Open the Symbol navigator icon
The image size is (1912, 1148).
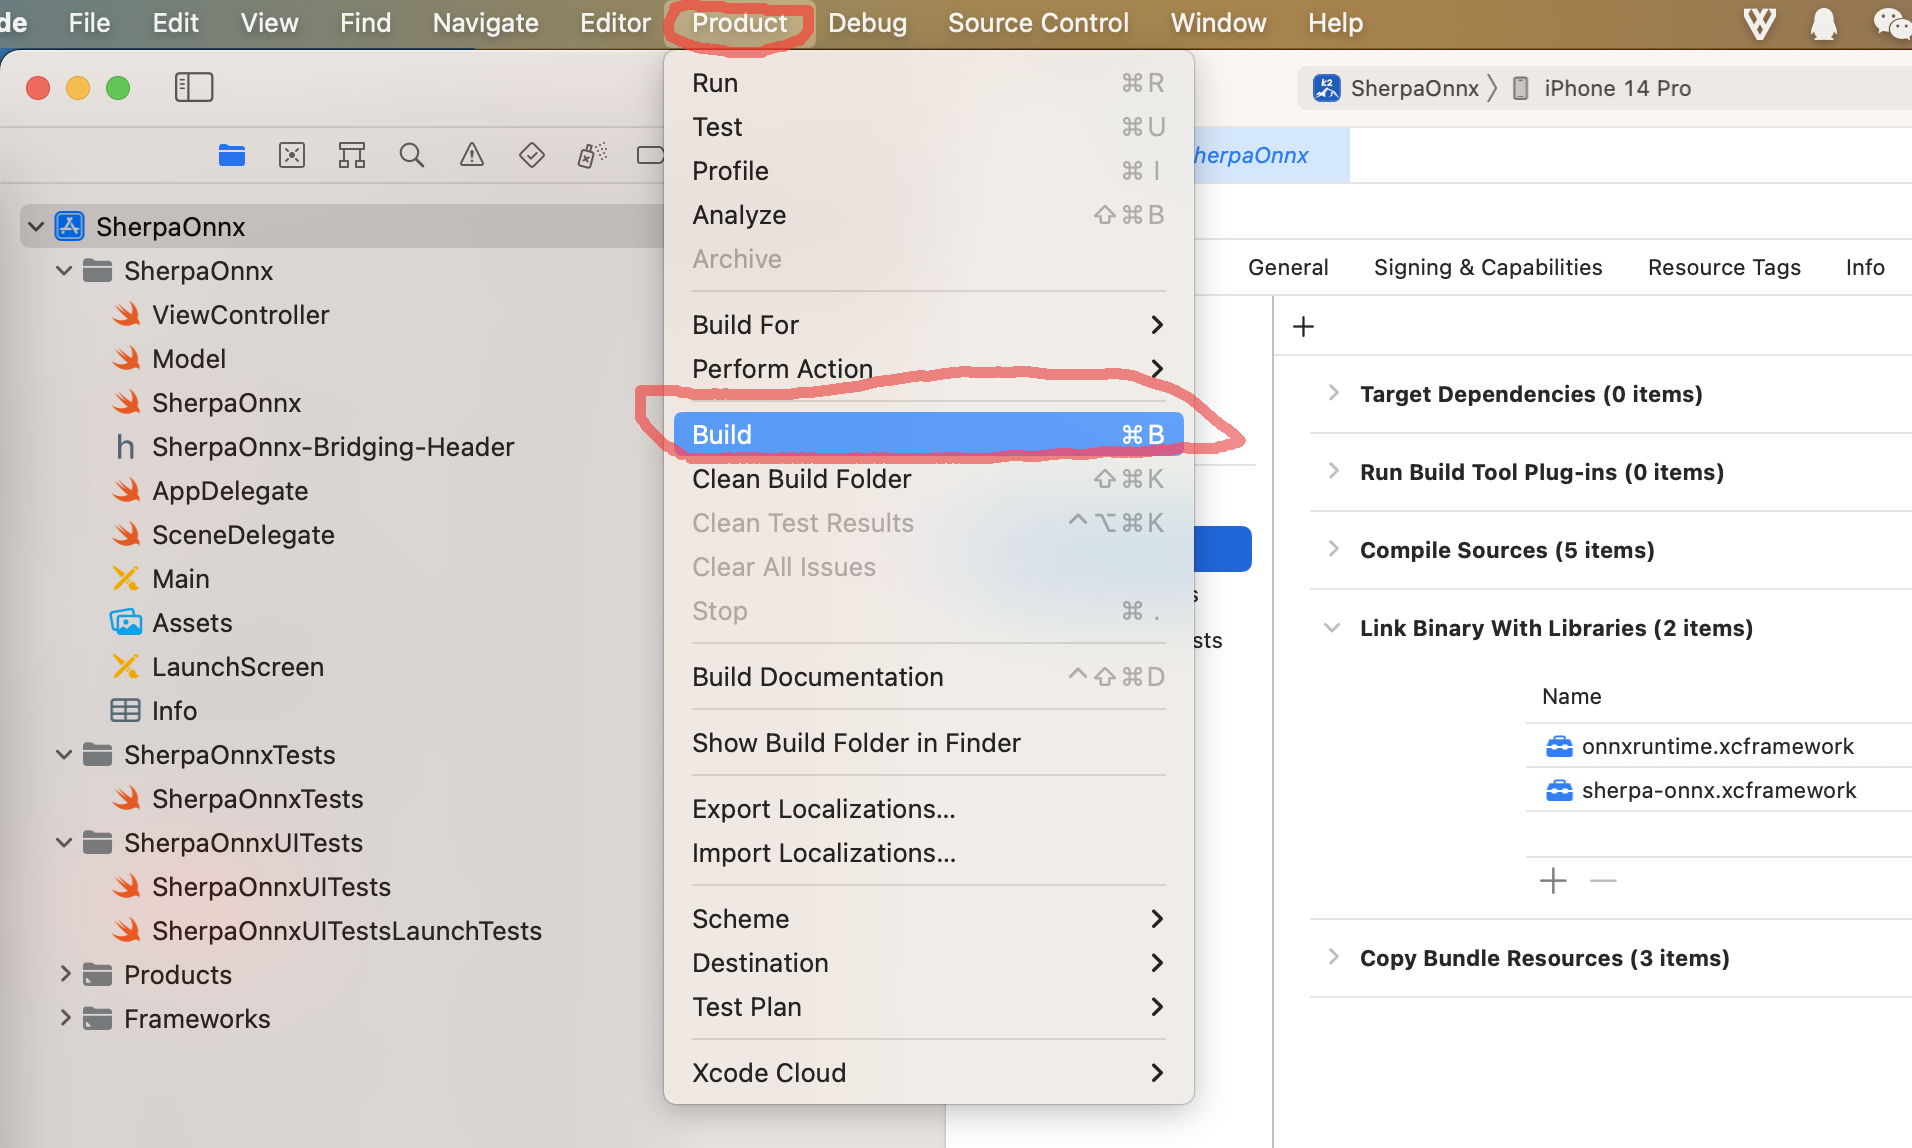point(352,155)
